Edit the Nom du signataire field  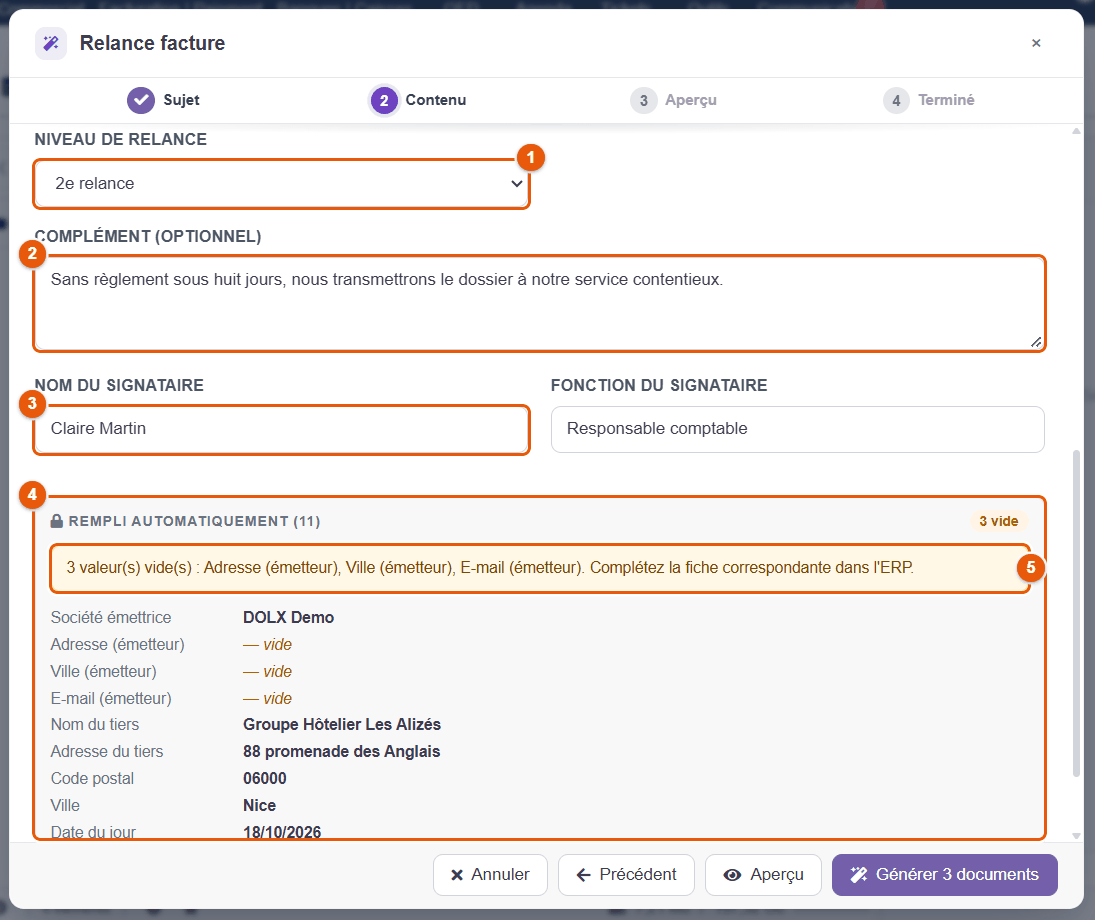click(281, 429)
